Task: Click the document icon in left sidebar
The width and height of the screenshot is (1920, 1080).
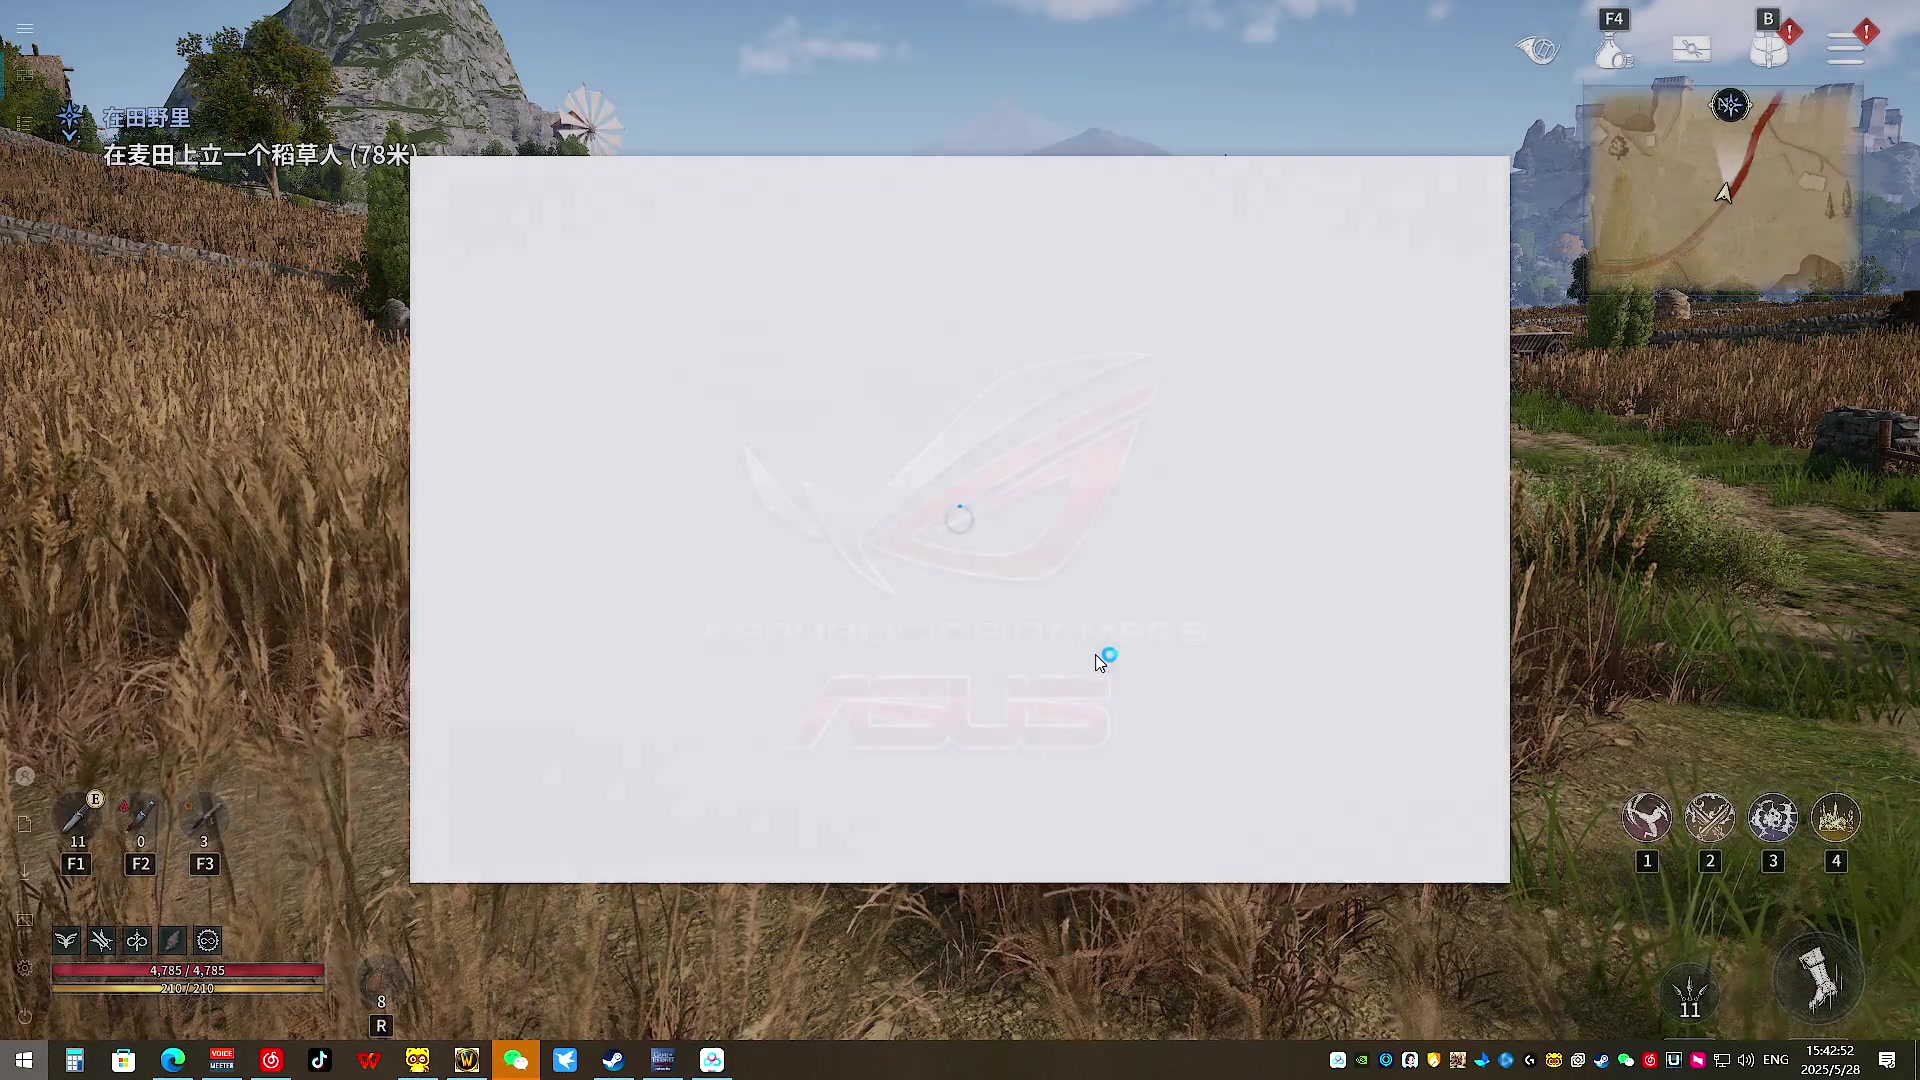Action: coord(25,824)
